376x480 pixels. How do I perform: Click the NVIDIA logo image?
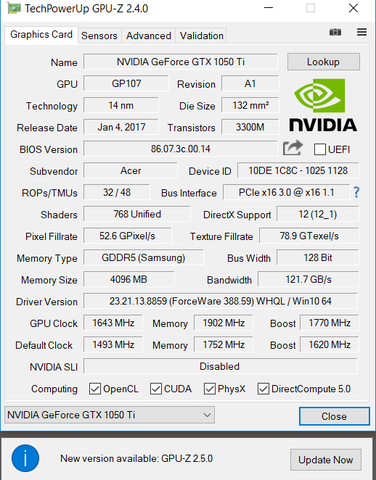click(x=323, y=105)
